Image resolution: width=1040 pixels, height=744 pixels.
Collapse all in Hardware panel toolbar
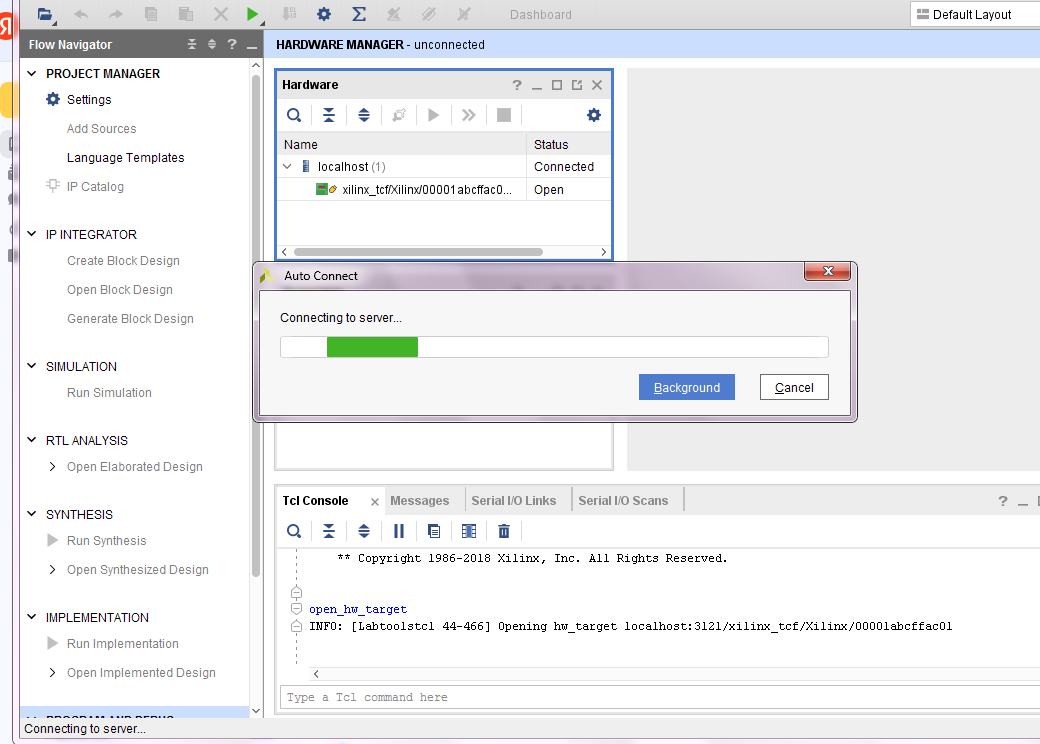pyautogui.click(x=329, y=115)
